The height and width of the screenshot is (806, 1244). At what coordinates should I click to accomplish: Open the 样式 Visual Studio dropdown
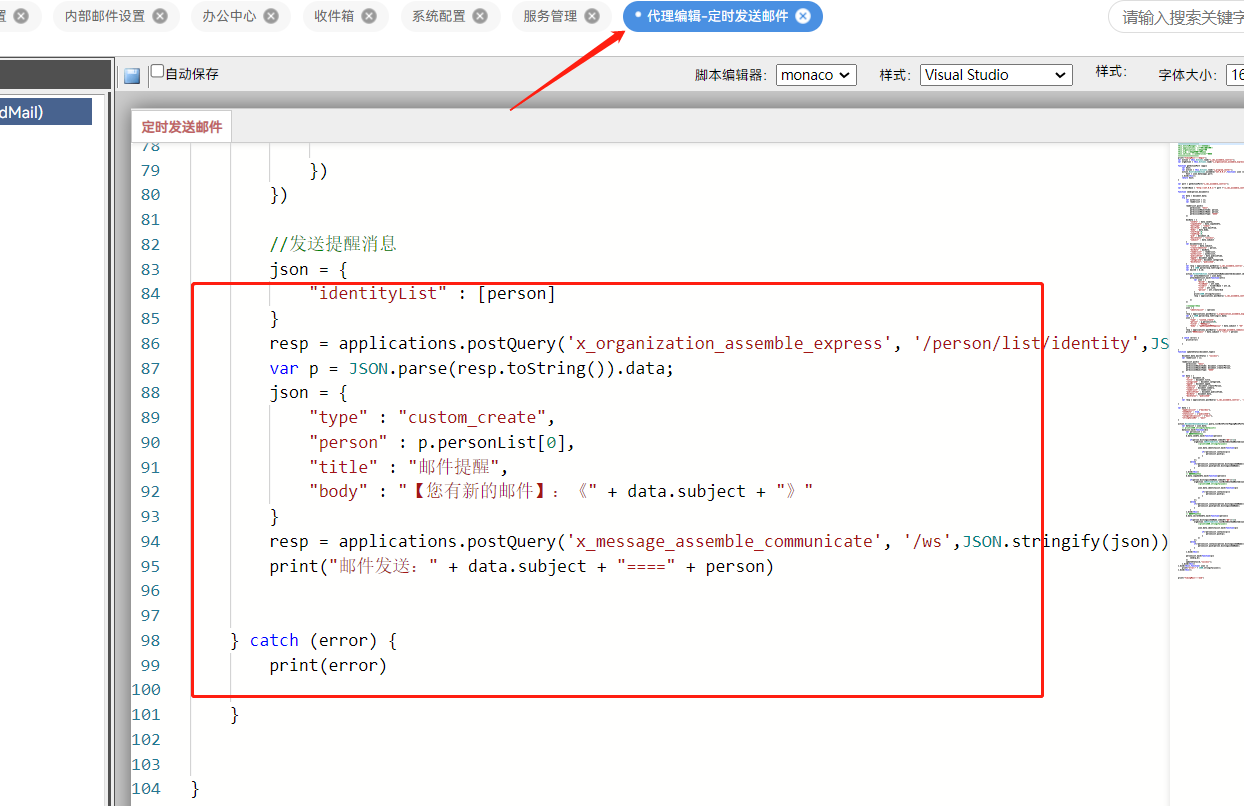pyautogui.click(x=996, y=75)
